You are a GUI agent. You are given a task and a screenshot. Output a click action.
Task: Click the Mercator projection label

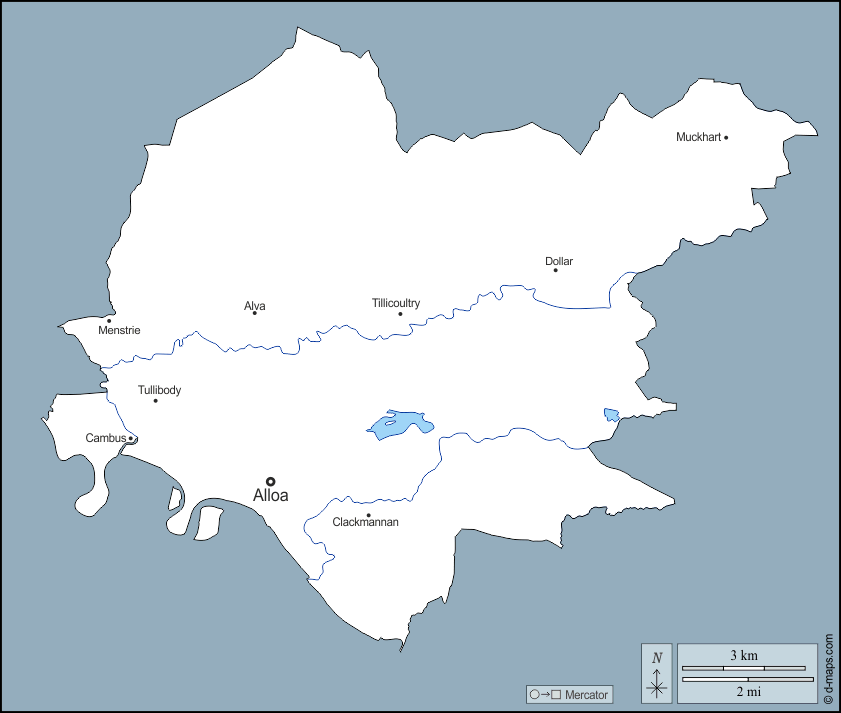[586, 695]
